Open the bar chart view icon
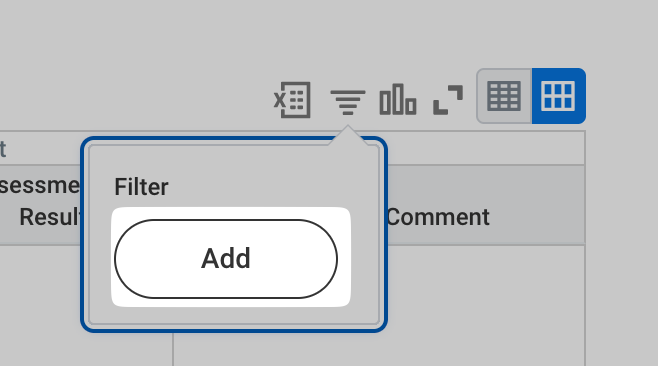 tap(398, 99)
